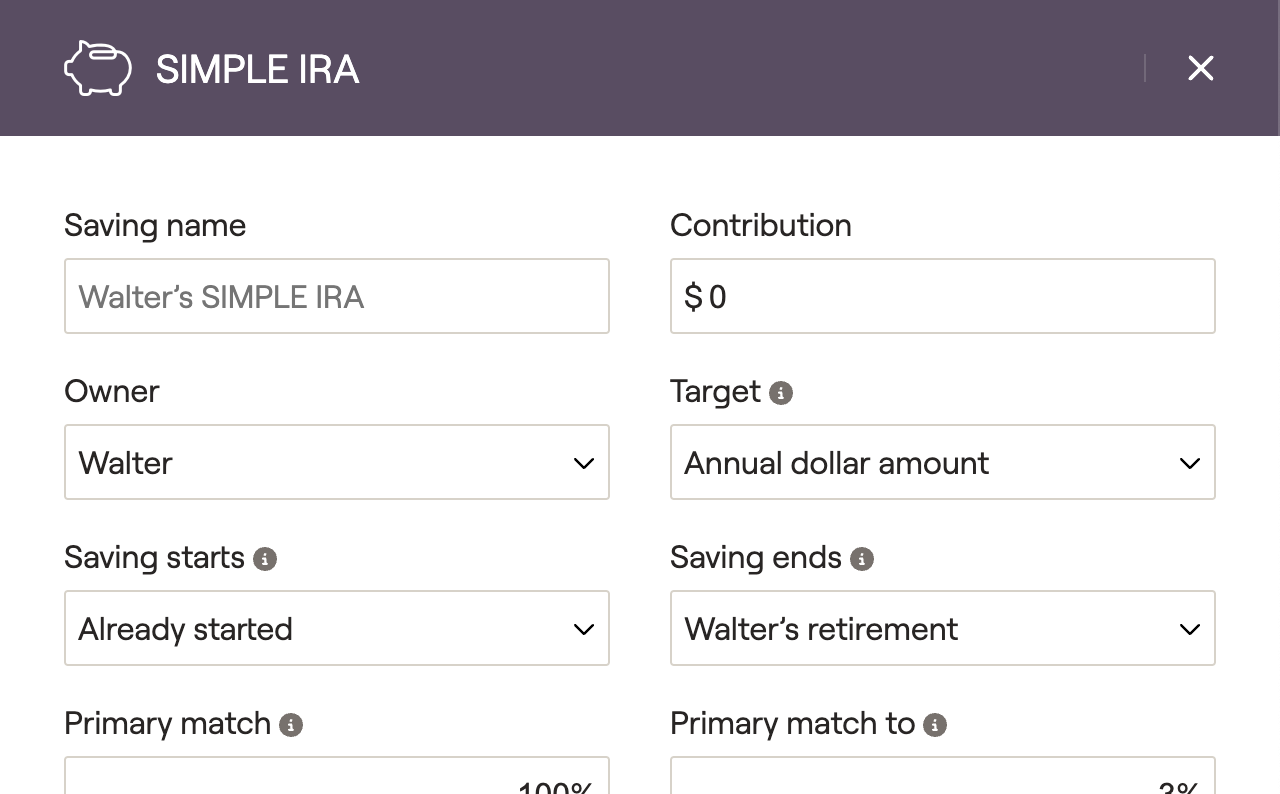Open info icon next to Primary match
The image size is (1280, 794).
coord(291,725)
